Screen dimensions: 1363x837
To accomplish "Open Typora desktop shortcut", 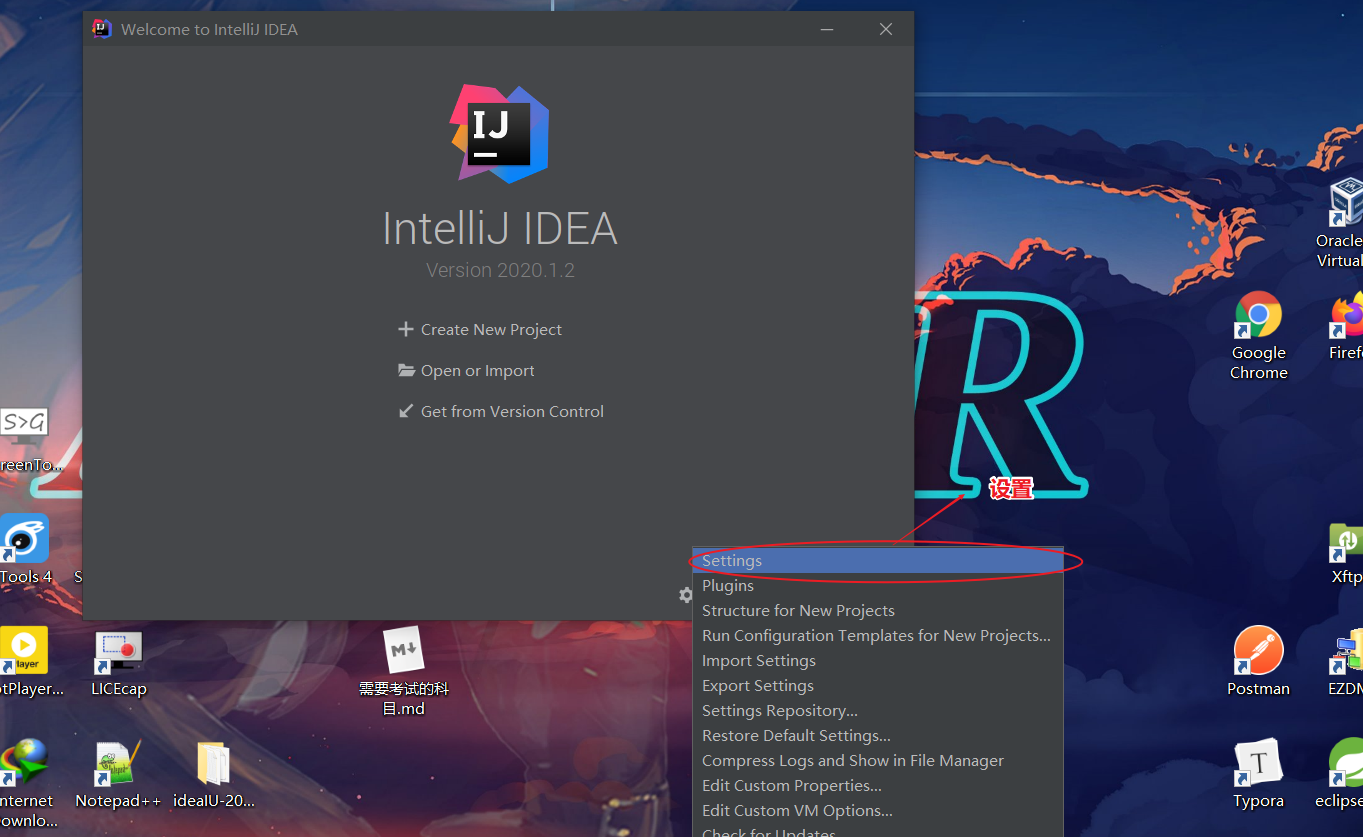I will point(1258,774).
